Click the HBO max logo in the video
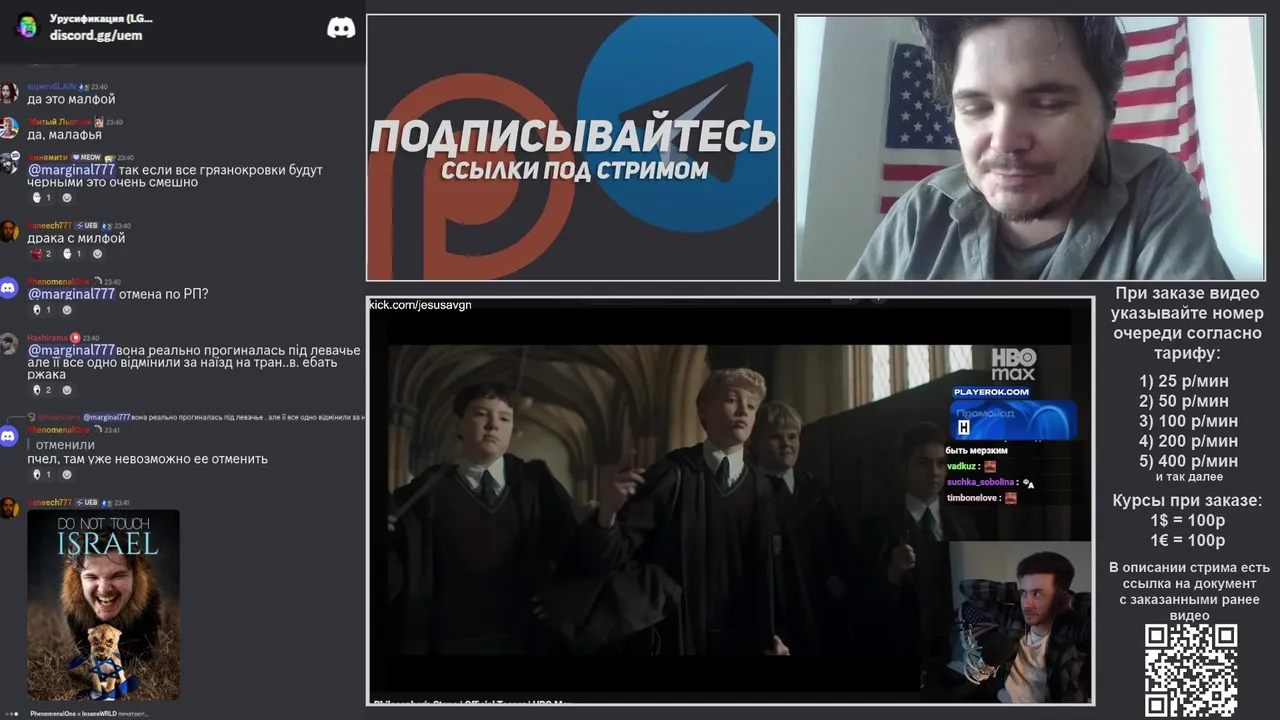This screenshot has width=1280, height=720. [1013, 364]
